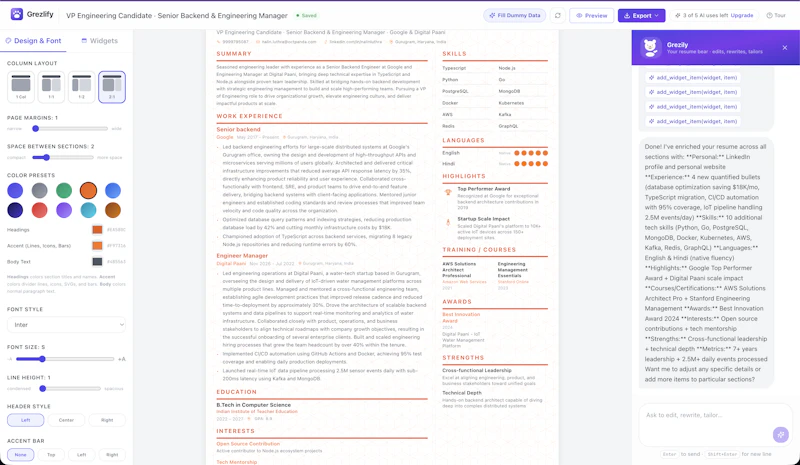800x465 pixels.
Task: Select the 1-2 column layout
Action: pyautogui.click(x=82, y=87)
